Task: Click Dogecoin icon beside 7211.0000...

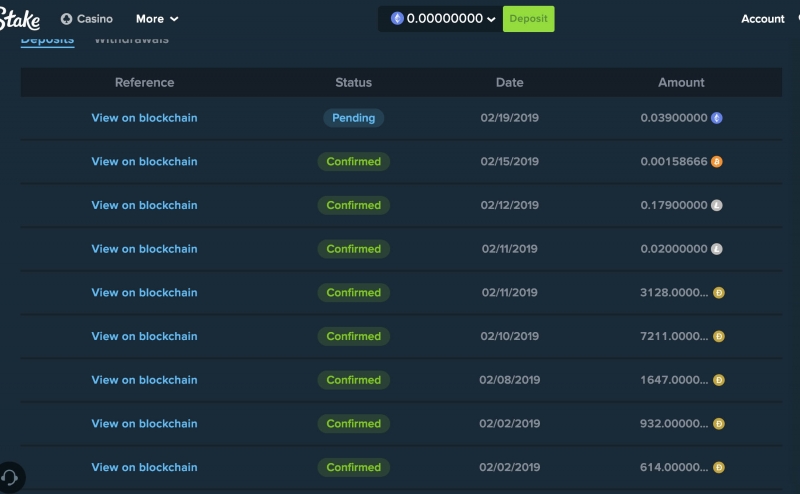Action: 719,336
